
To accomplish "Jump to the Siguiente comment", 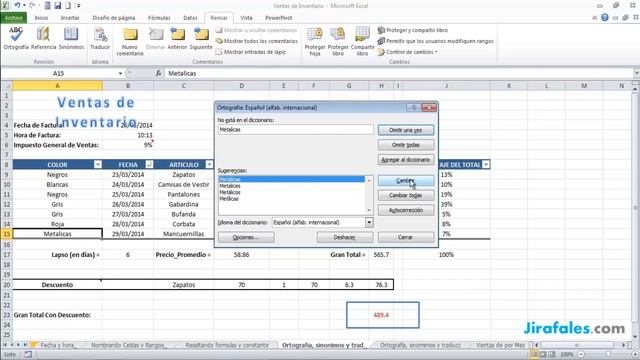I will pos(201,38).
